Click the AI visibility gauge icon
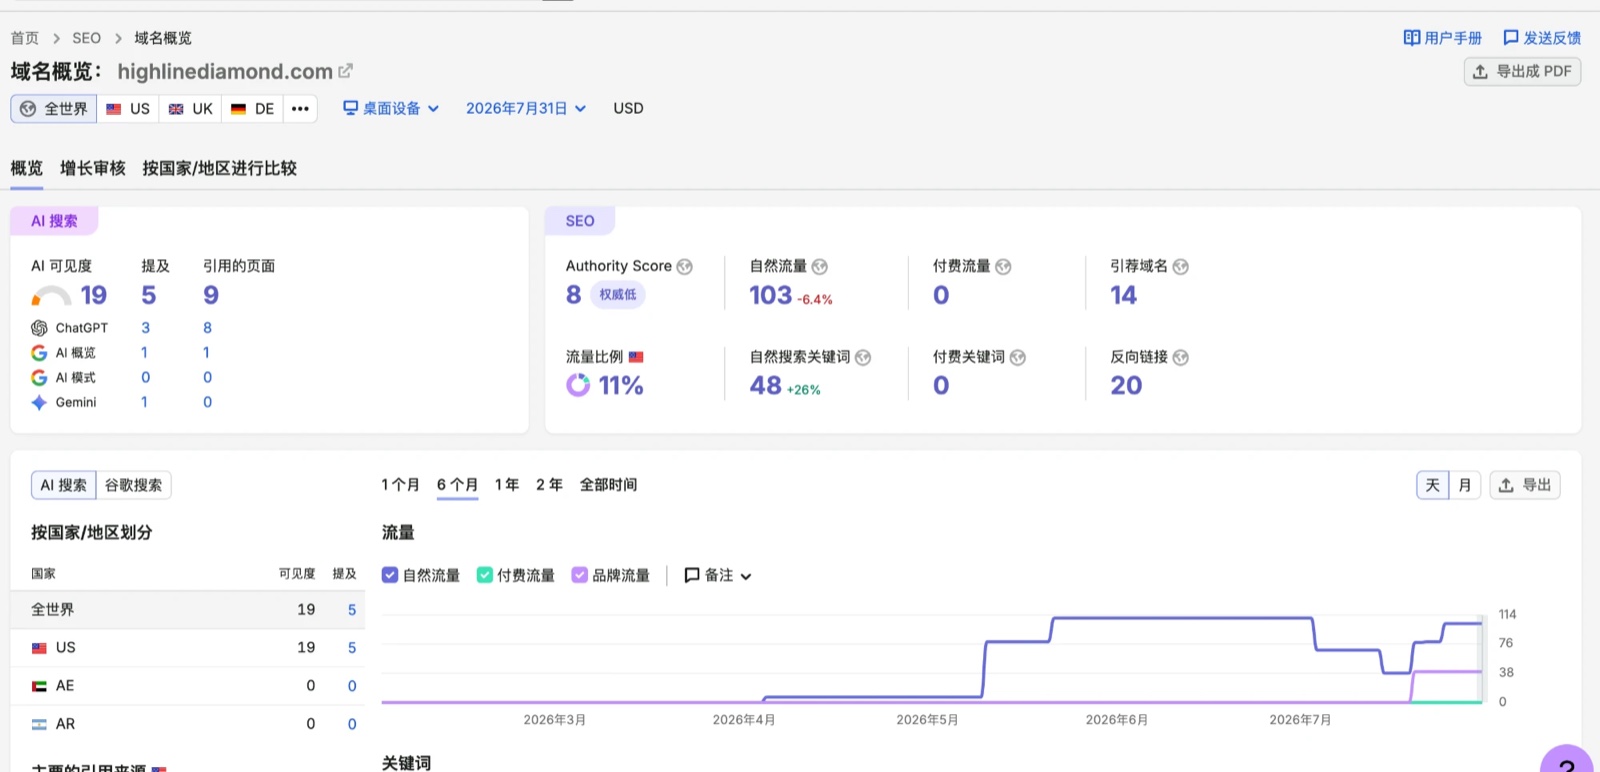Screen dimensions: 1600x772 [x=51, y=296]
